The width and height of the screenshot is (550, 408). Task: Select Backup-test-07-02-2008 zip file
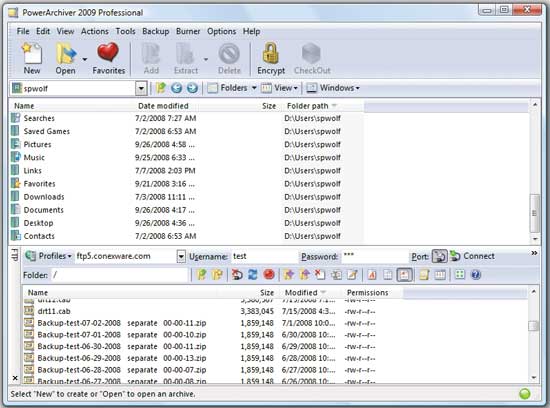pyautogui.click(x=122, y=323)
